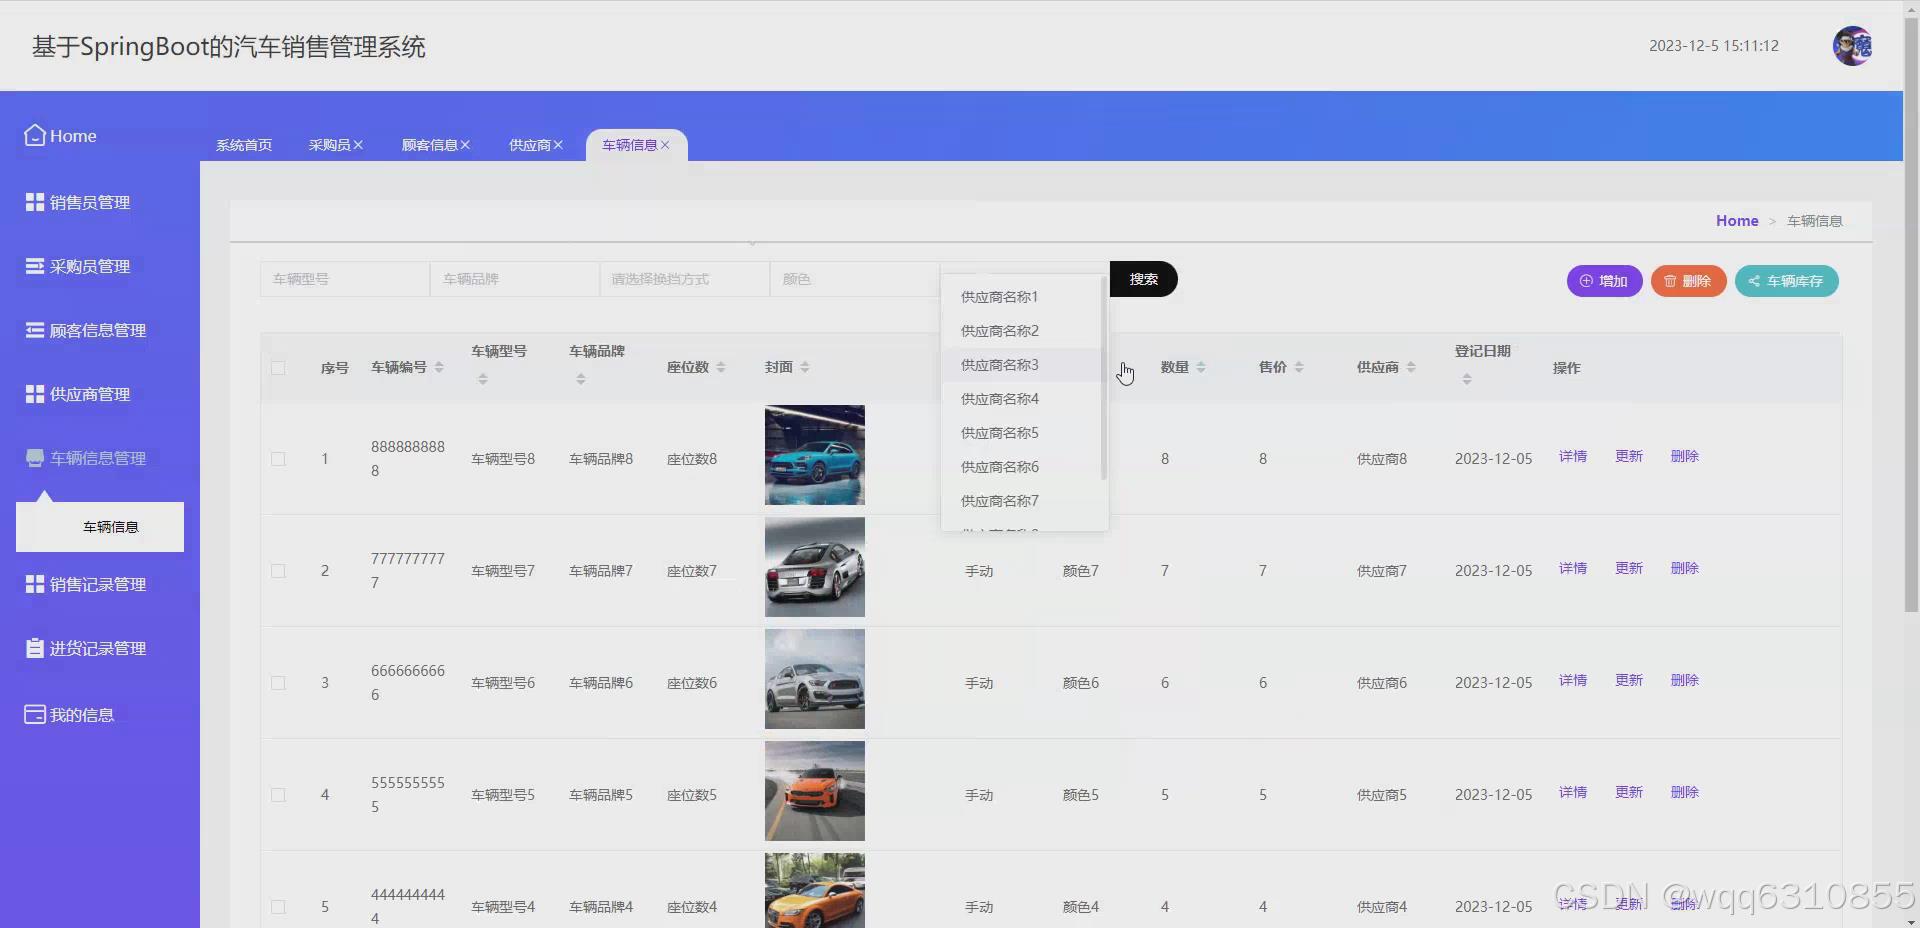Choose 供应商名称4 from the dropdown list
The height and width of the screenshot is (928, 1920).
tap(1021, 399)
